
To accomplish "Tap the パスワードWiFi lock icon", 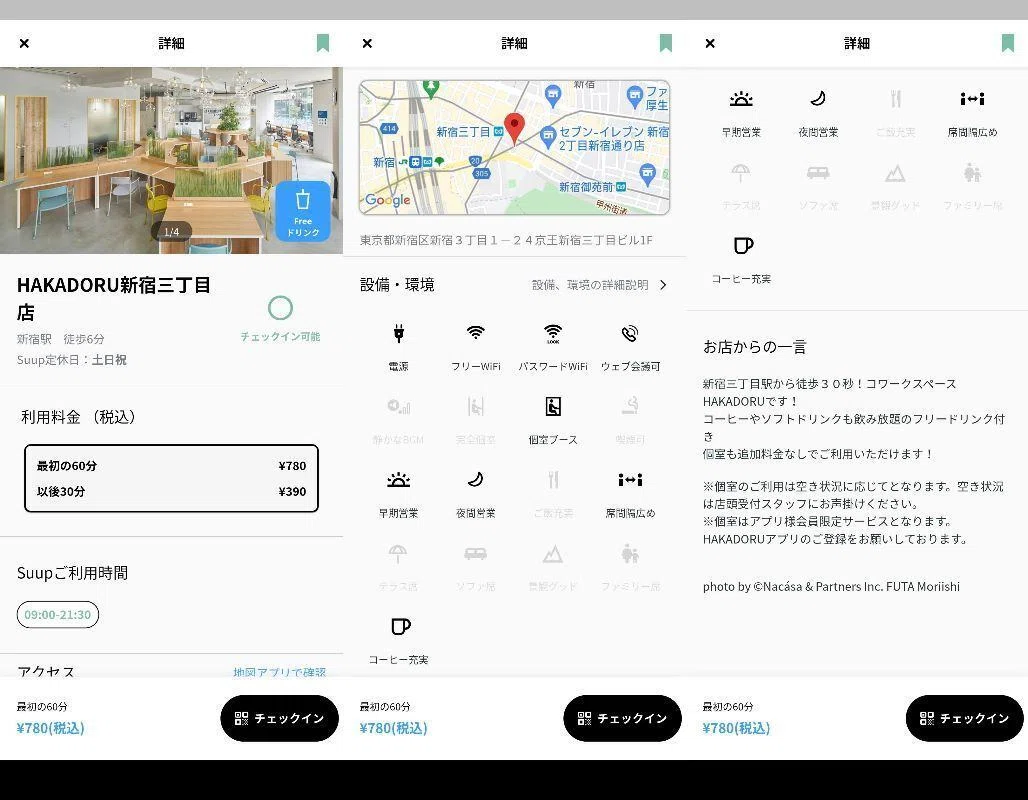I will point(553,333).
